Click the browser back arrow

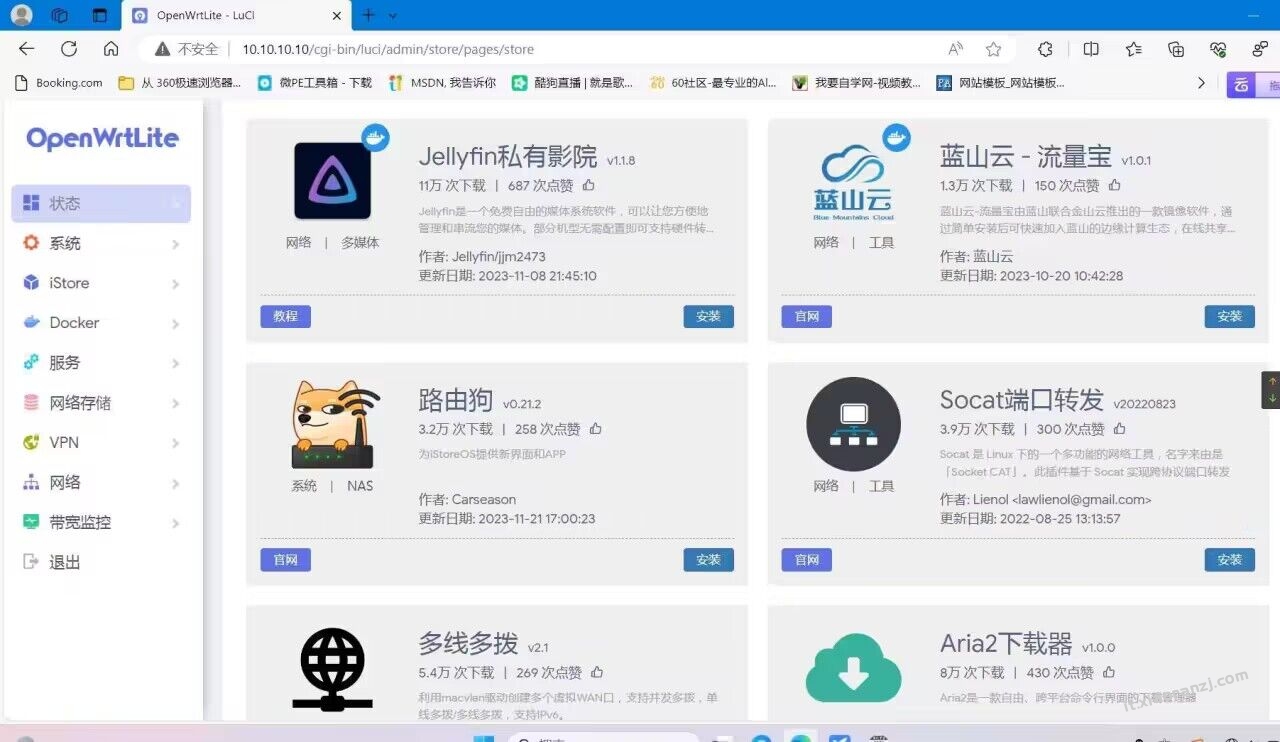tap(27, 49)
